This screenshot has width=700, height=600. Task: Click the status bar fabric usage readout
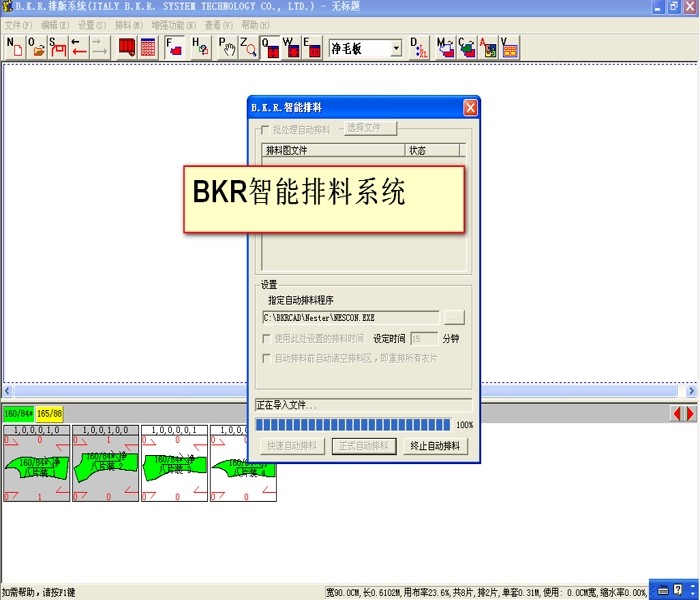pos(486,592)
